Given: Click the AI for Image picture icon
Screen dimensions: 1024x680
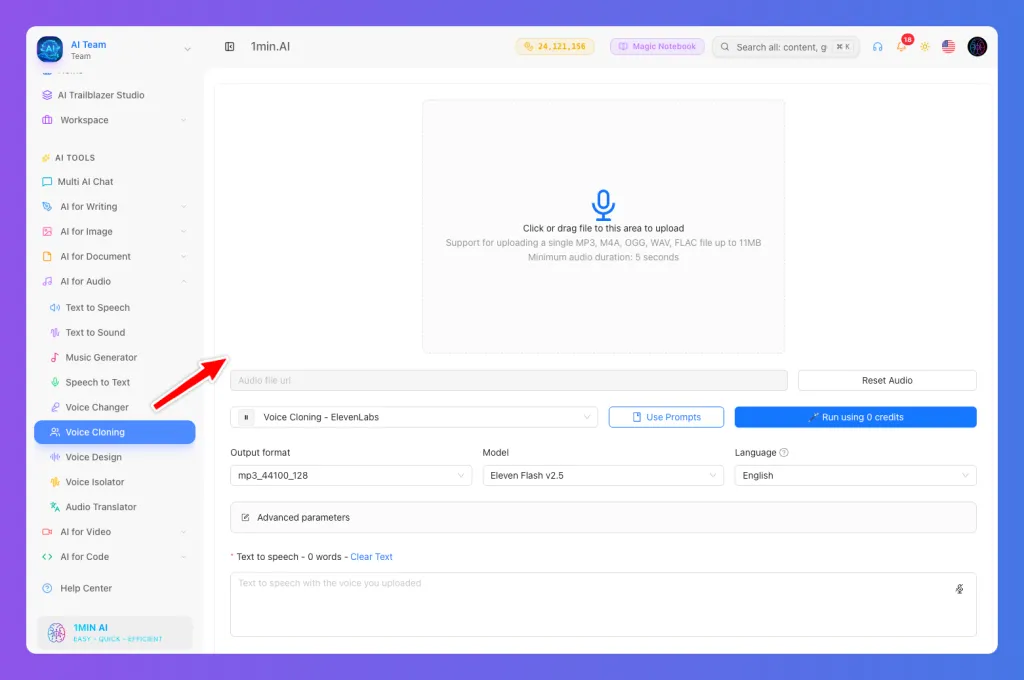Looking at the screenshot, I should 47,231.
